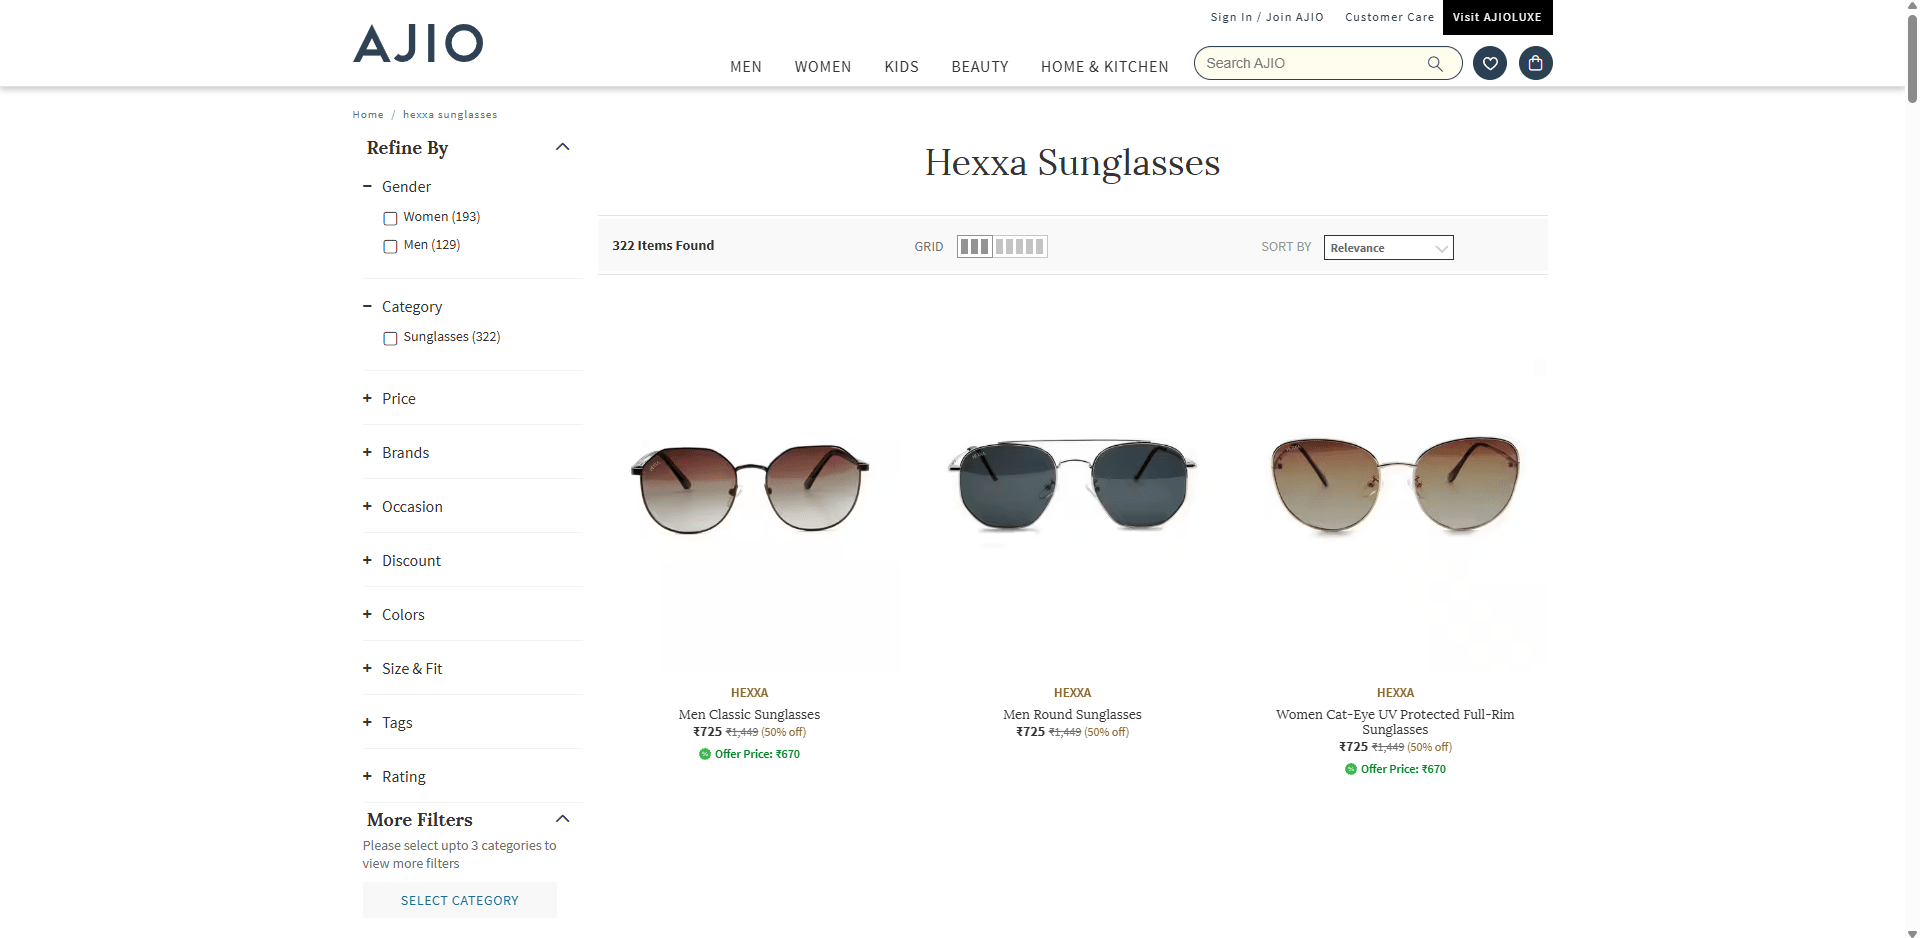The height and width of the screenshot is (938, 1920).
Task: Open the shopping bag icon
Action: (x=1535, y=64)
